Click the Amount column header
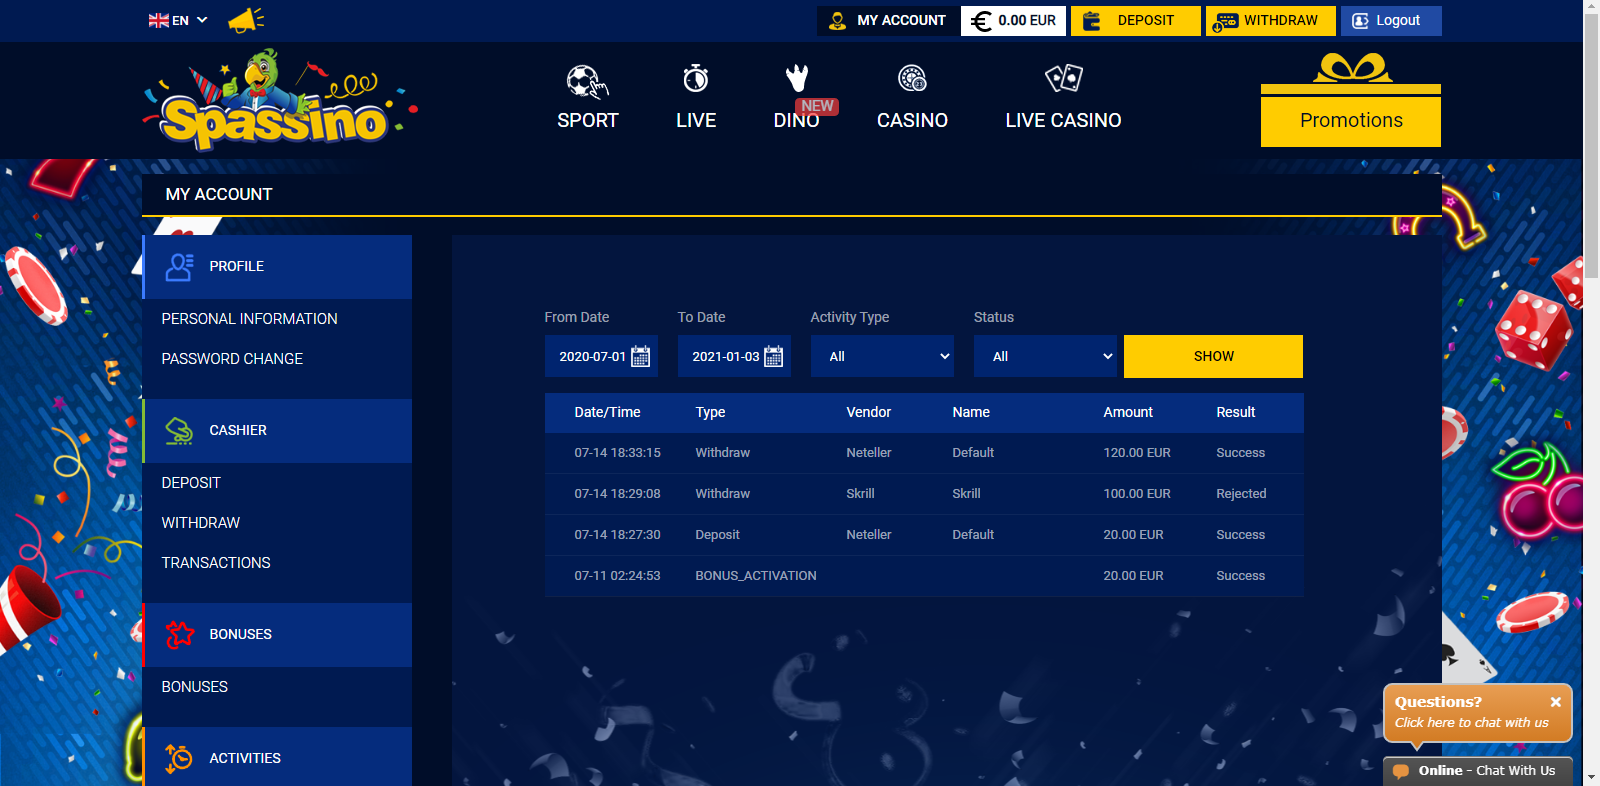1600x786 pixels. [x=1128, y=412]
